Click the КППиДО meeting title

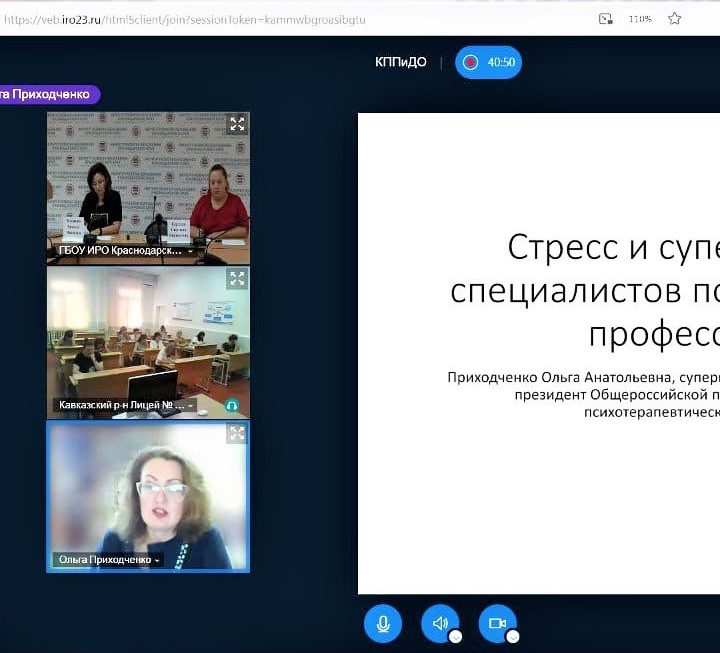(x=401, y=62)
